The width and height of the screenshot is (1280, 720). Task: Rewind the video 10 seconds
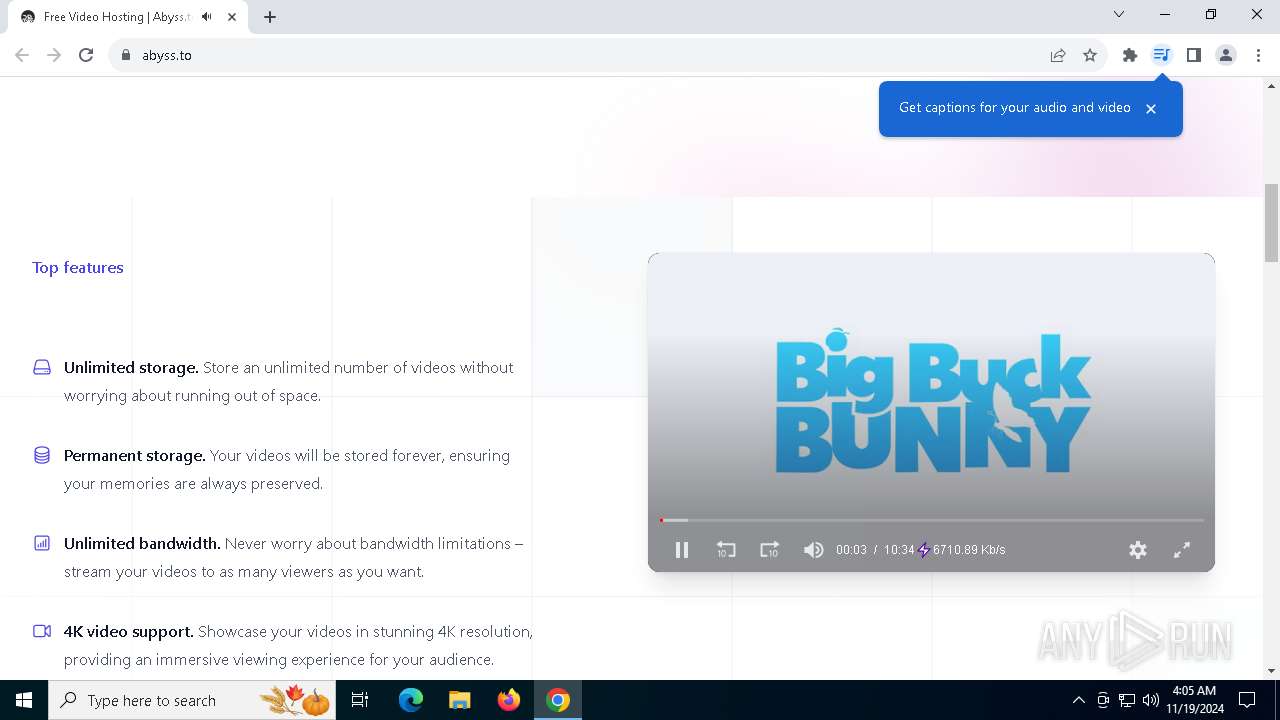pyautogui.click(x=726, y=550)
